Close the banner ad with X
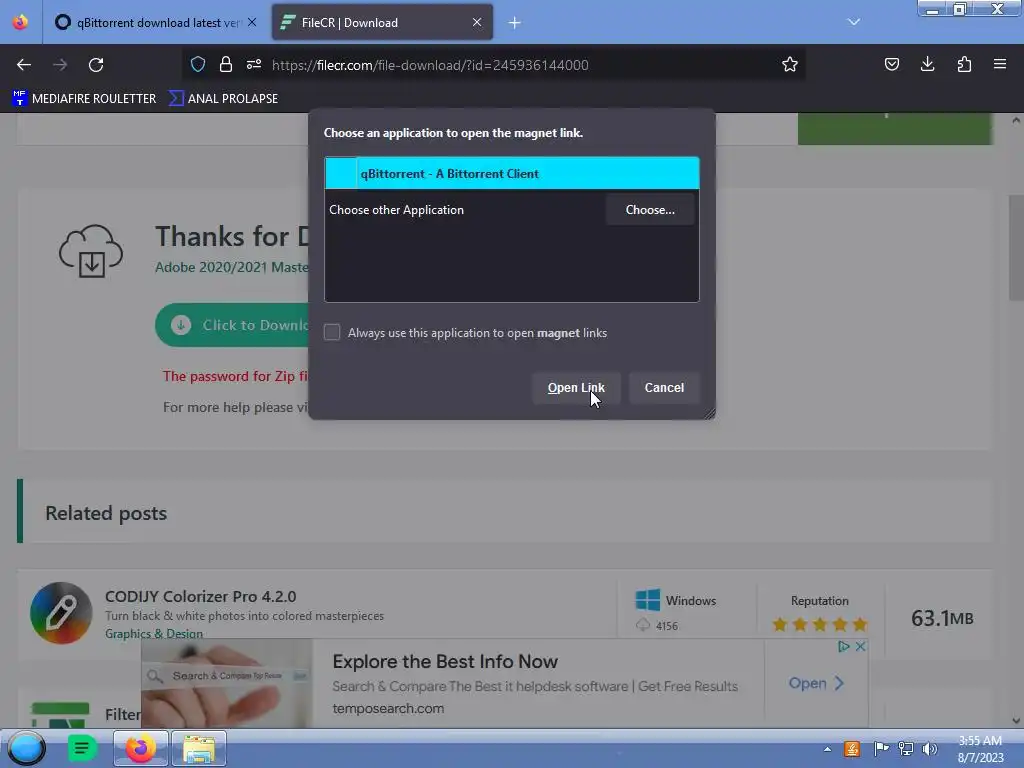The height and width of the screenshot is (768, 1024). (x=861, y=647)
